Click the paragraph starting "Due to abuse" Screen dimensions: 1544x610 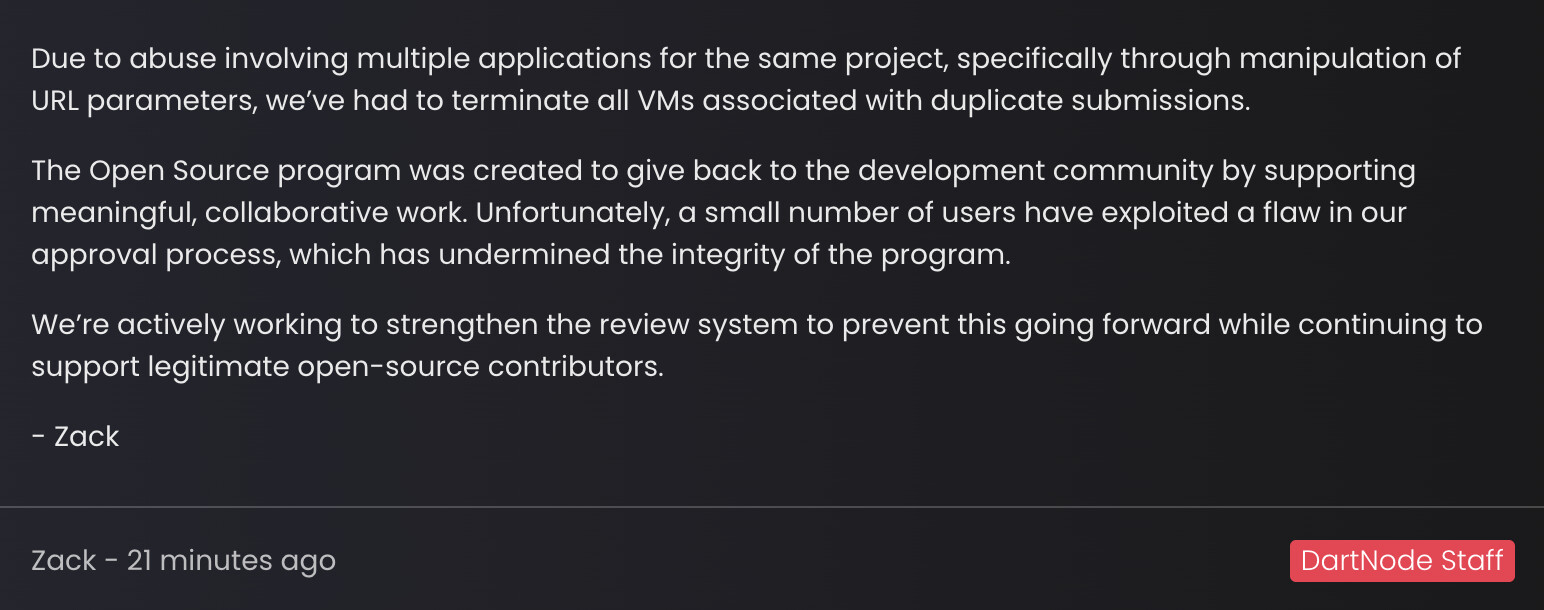(746, 80)
